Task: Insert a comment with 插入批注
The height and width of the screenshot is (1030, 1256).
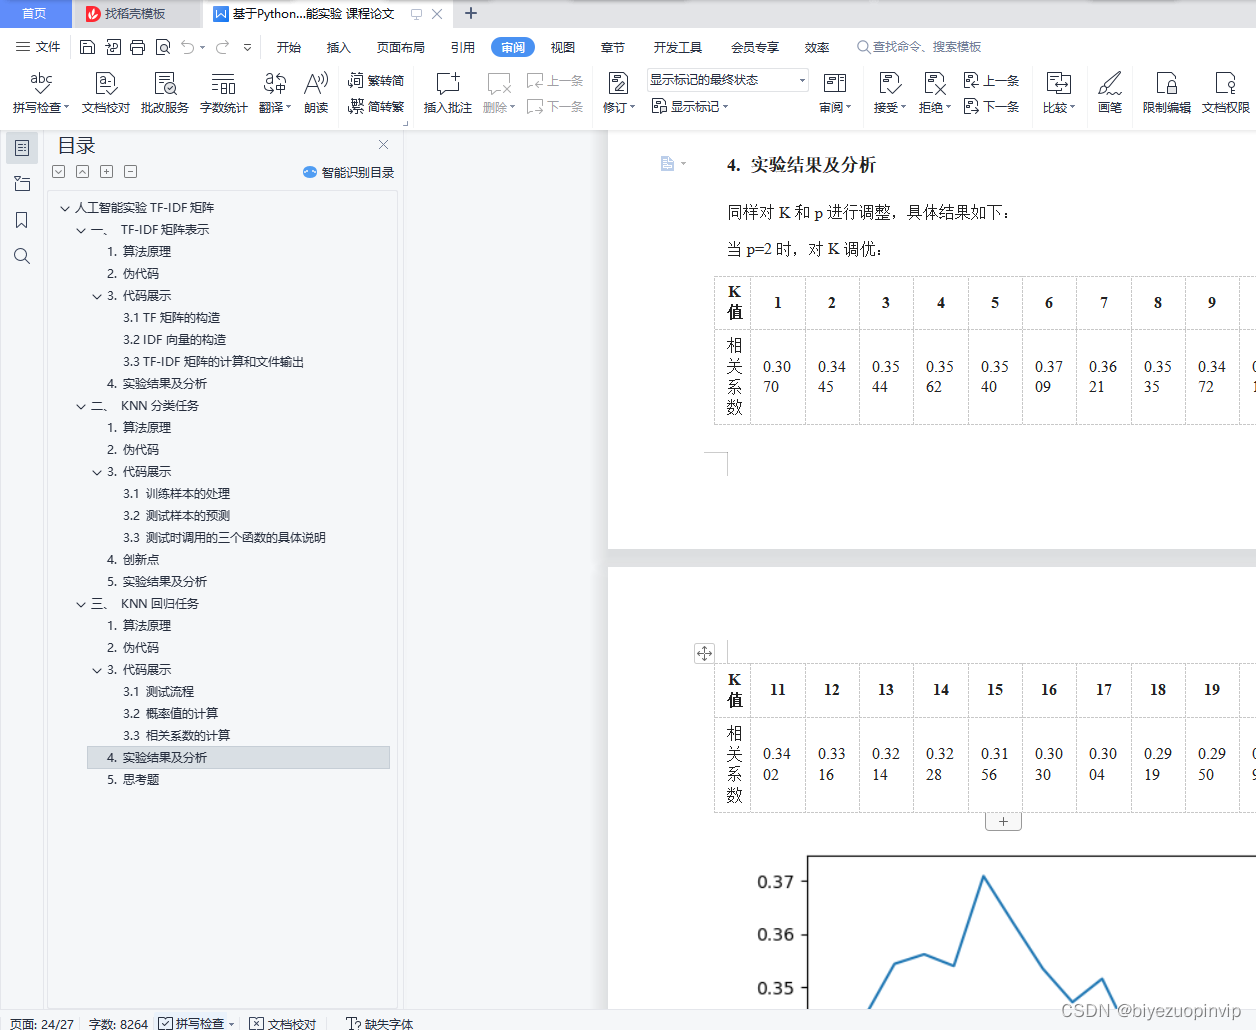Action: (x=447, y=93)
